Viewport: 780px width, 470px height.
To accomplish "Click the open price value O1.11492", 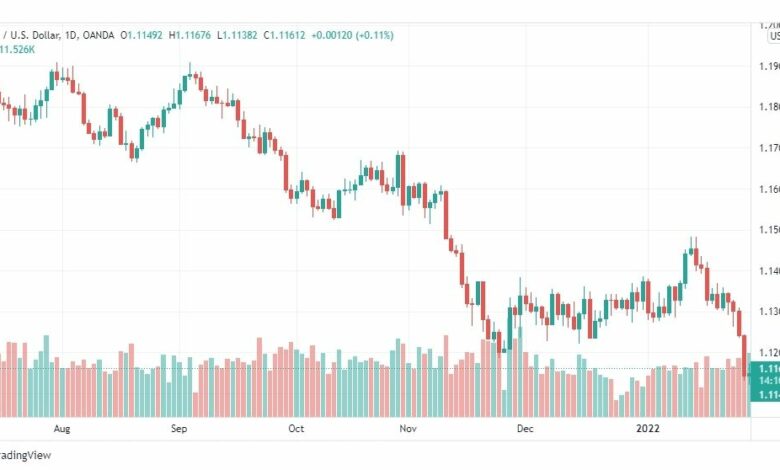I will [141, 35].
